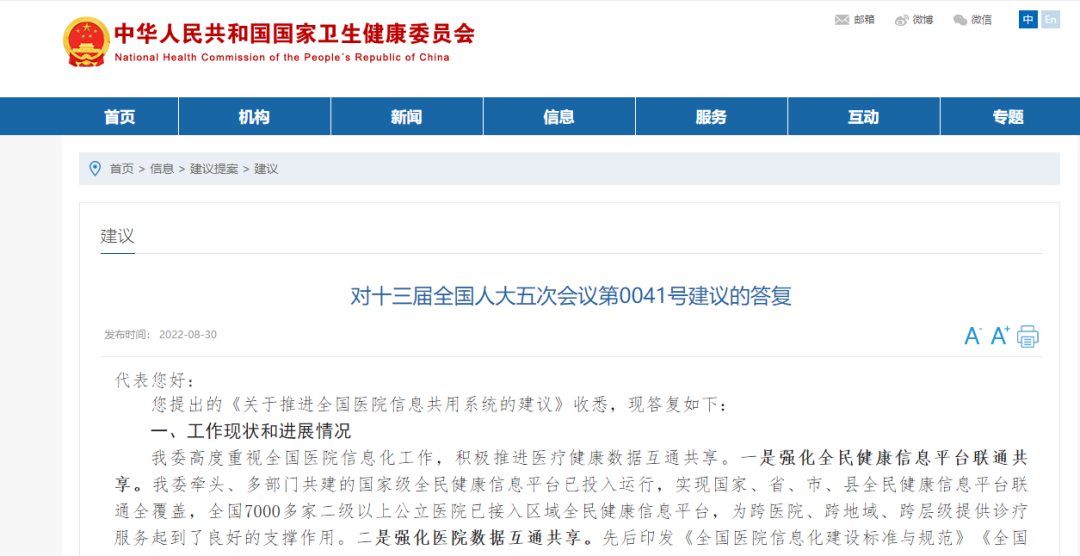Viewport: 1080px width, 556px height.
Task: Go to 首页 in breadcrumb
Action: 122,169
